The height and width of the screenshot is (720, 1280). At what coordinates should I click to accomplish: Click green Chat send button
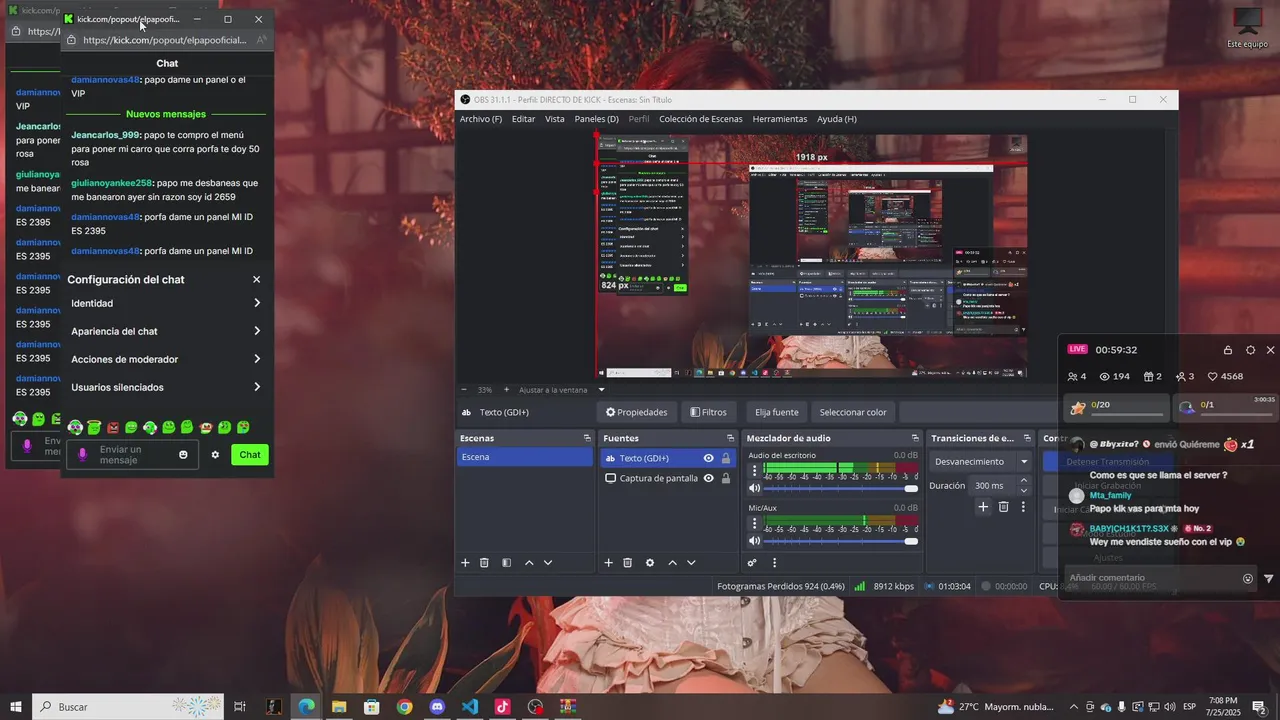(250, 455)
